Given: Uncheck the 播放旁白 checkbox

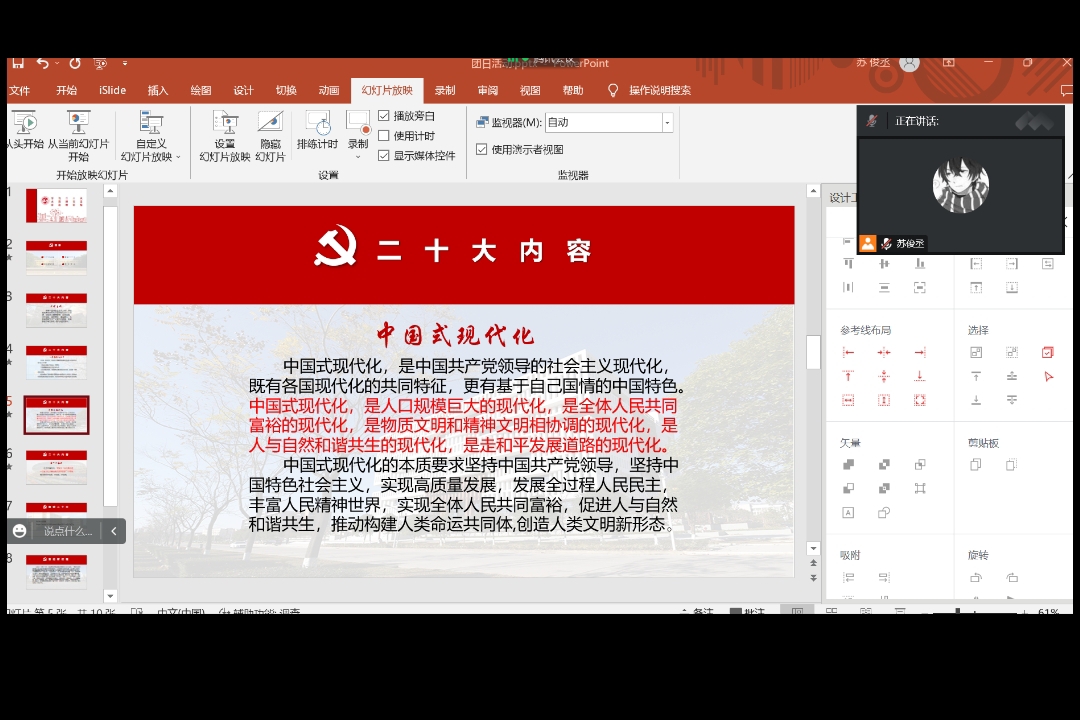Looking at the screenshot, I should 384,116.
